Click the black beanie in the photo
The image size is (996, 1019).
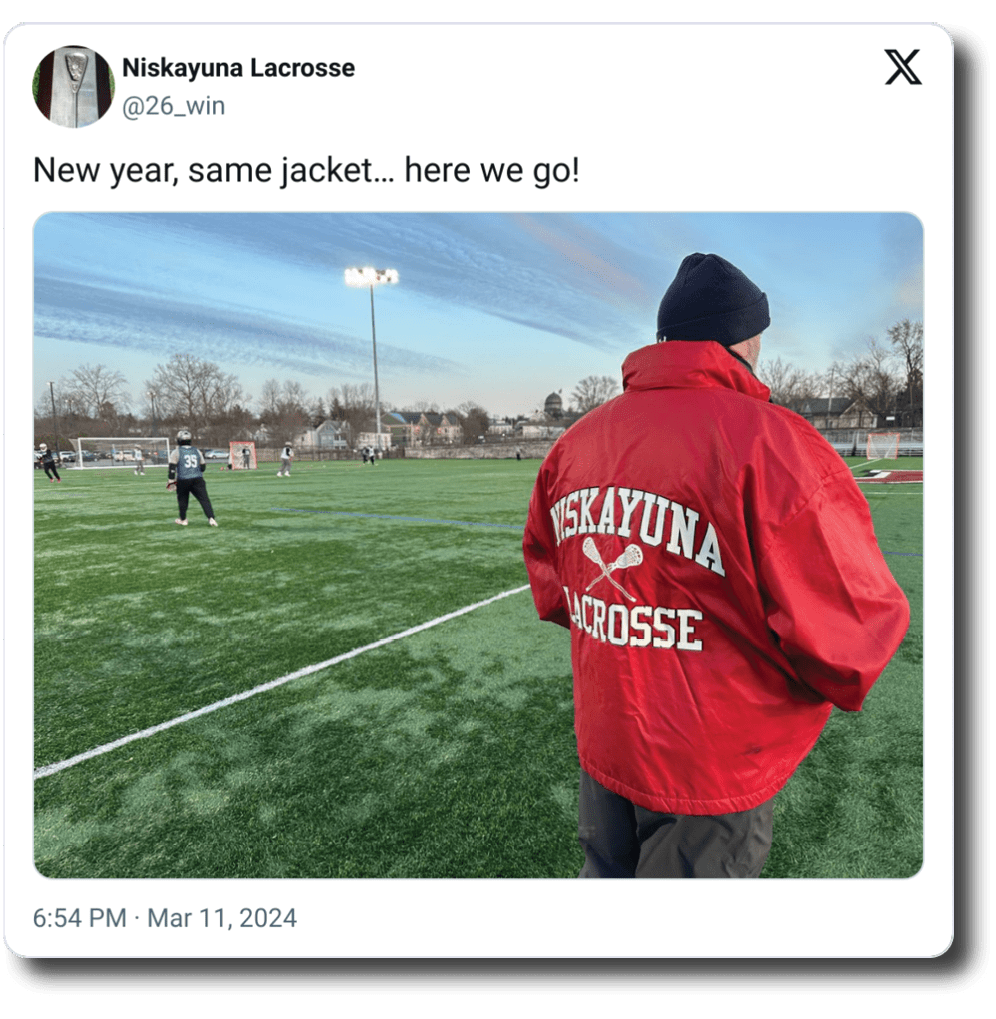pos(713,300)
